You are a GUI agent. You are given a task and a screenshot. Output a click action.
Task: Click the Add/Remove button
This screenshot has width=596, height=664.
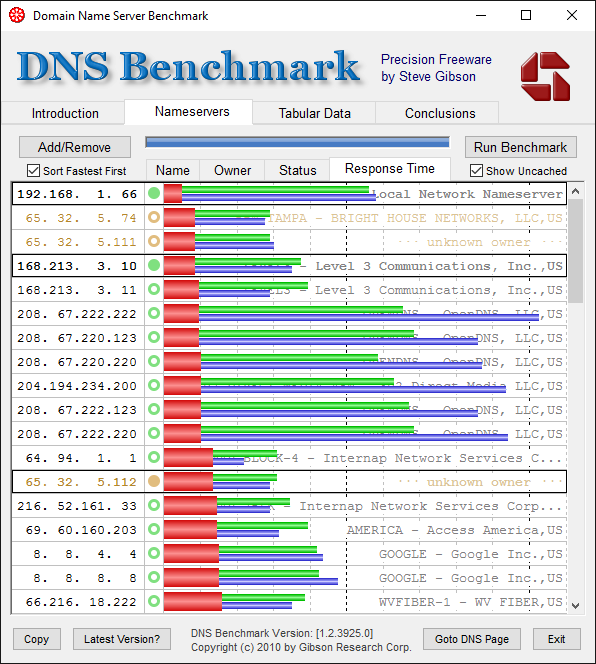[75, 147]
